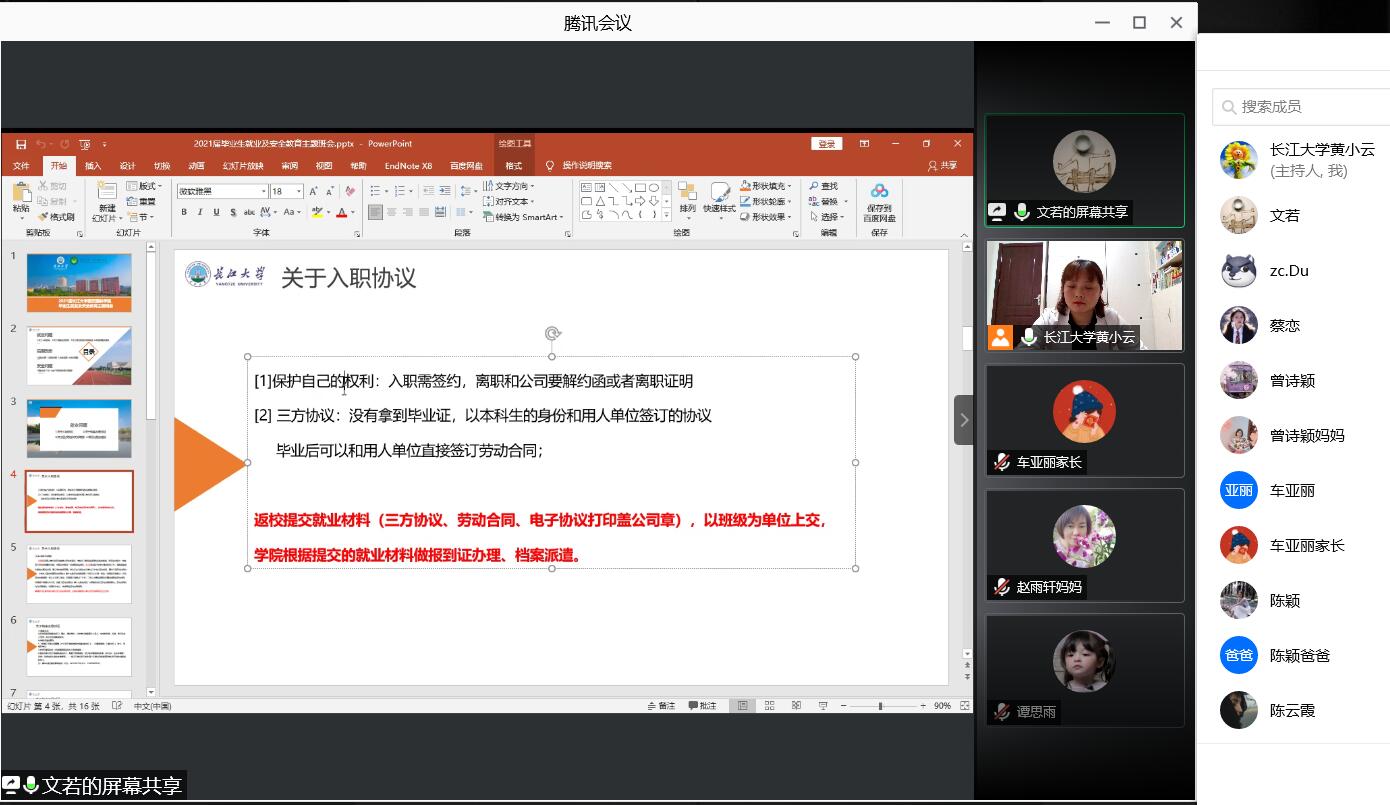Toggle bold formatting button

coord(184,212)
